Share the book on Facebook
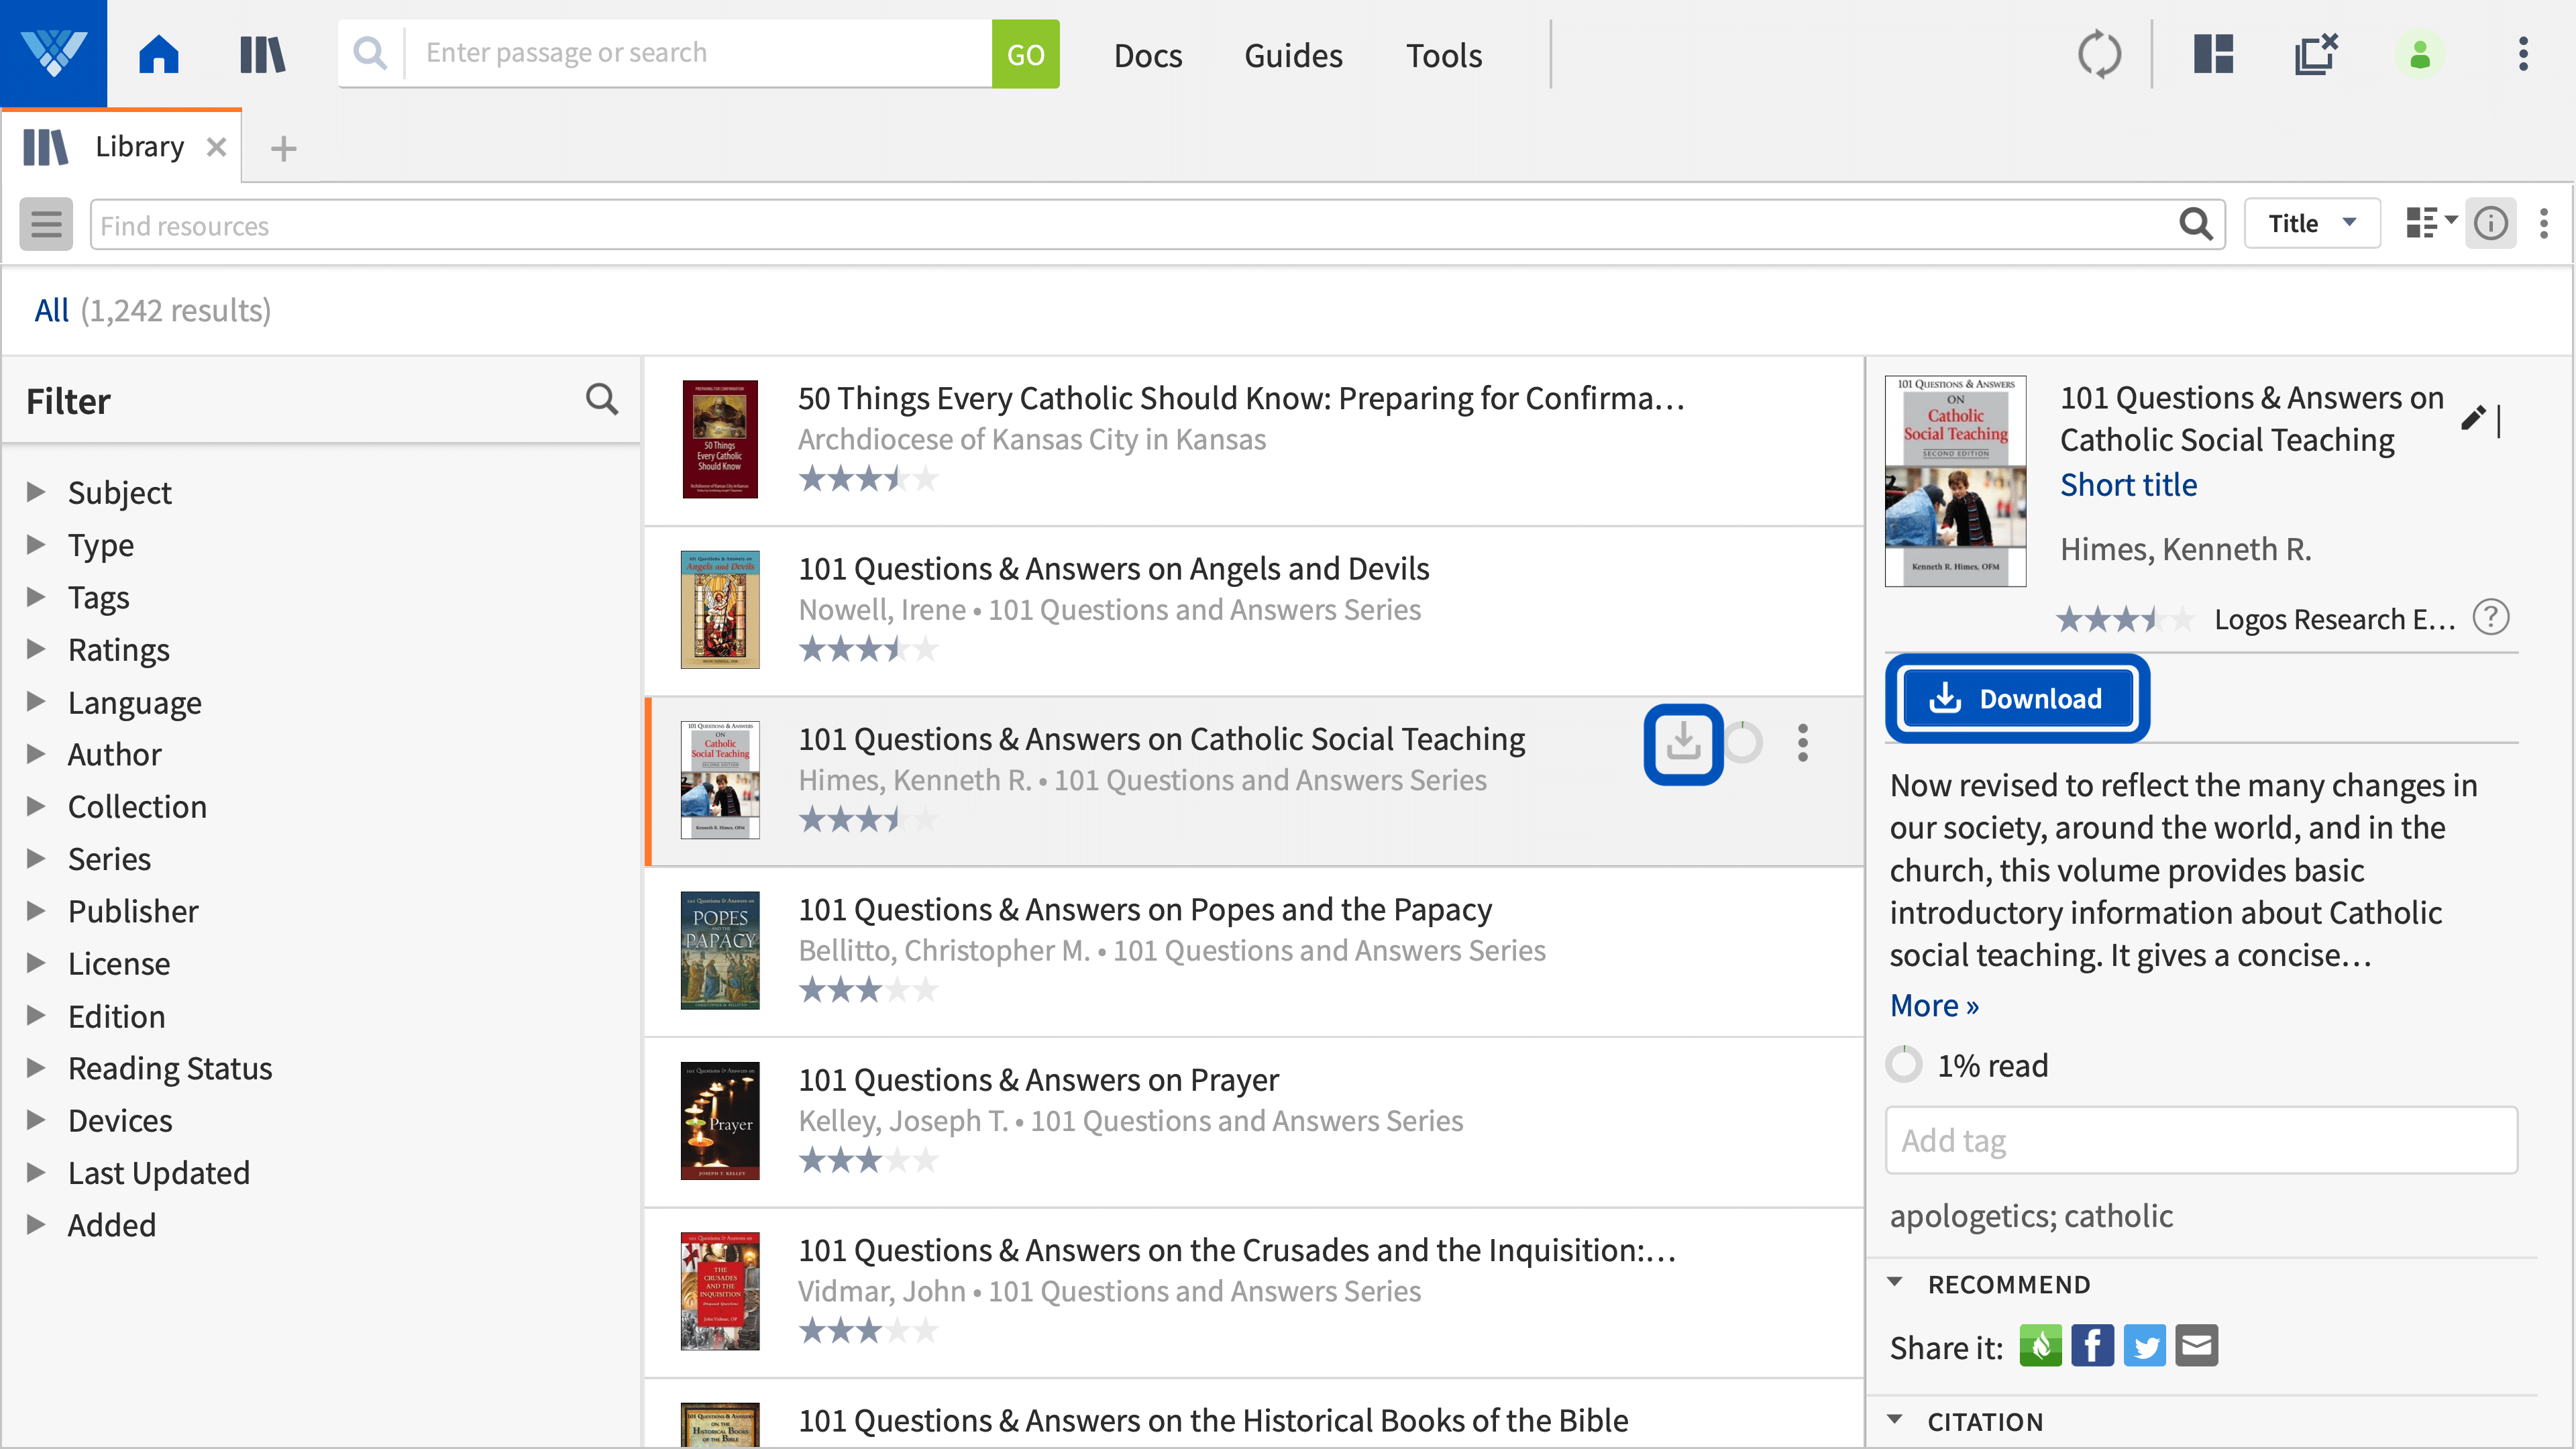This screenshot has height=1449, width=2576. [2092, 1346]
